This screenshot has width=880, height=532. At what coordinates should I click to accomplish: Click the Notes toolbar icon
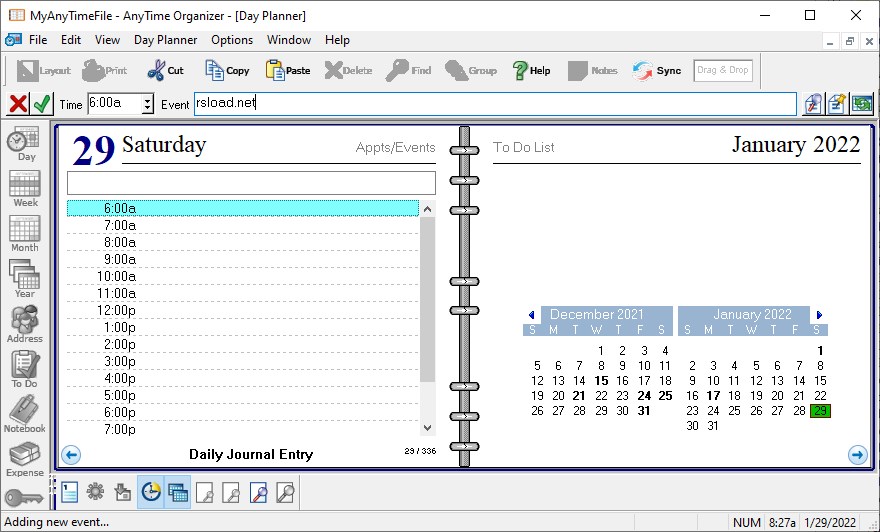pos(578,71)
